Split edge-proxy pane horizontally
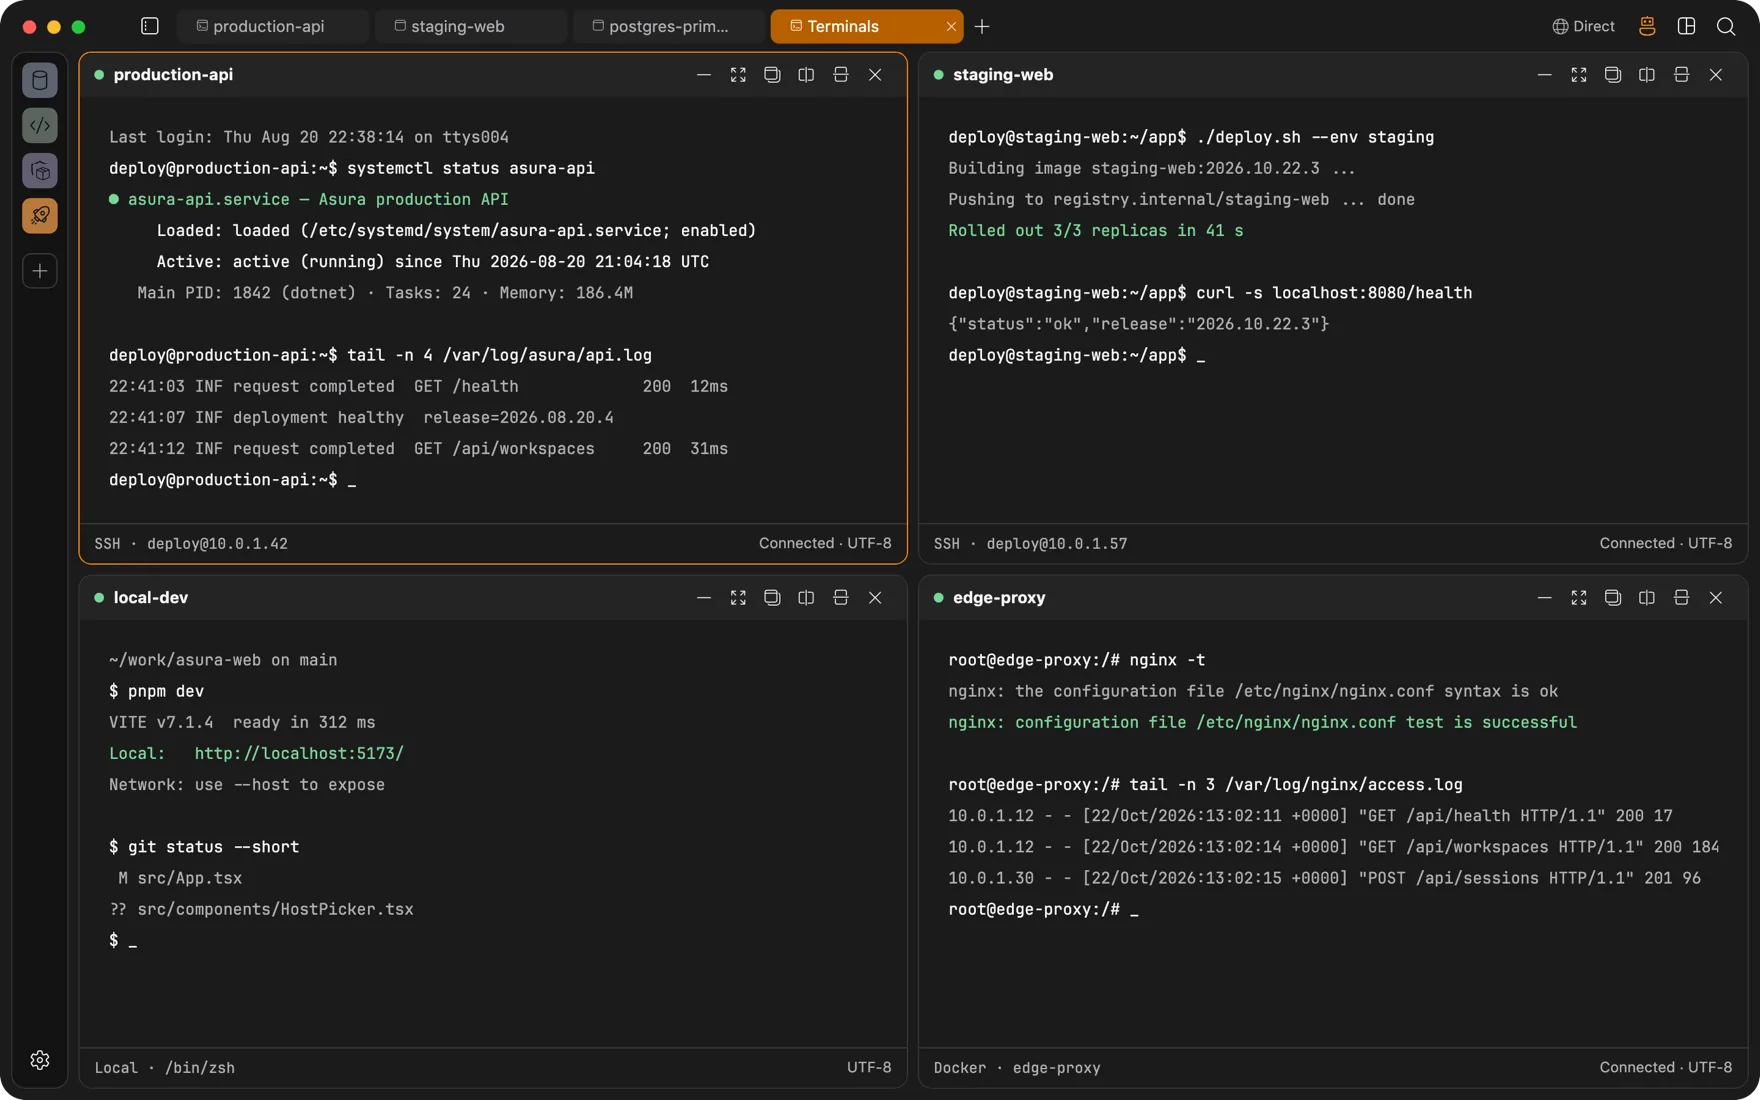 [1682, 598]
